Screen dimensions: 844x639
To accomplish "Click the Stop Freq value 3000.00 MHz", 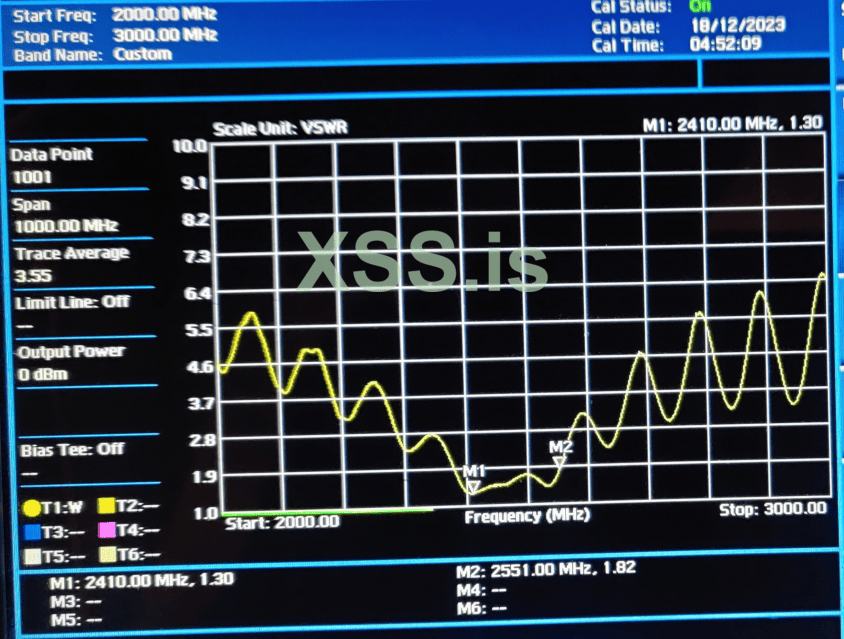I will pyautogui.click(x=165, y=35).
